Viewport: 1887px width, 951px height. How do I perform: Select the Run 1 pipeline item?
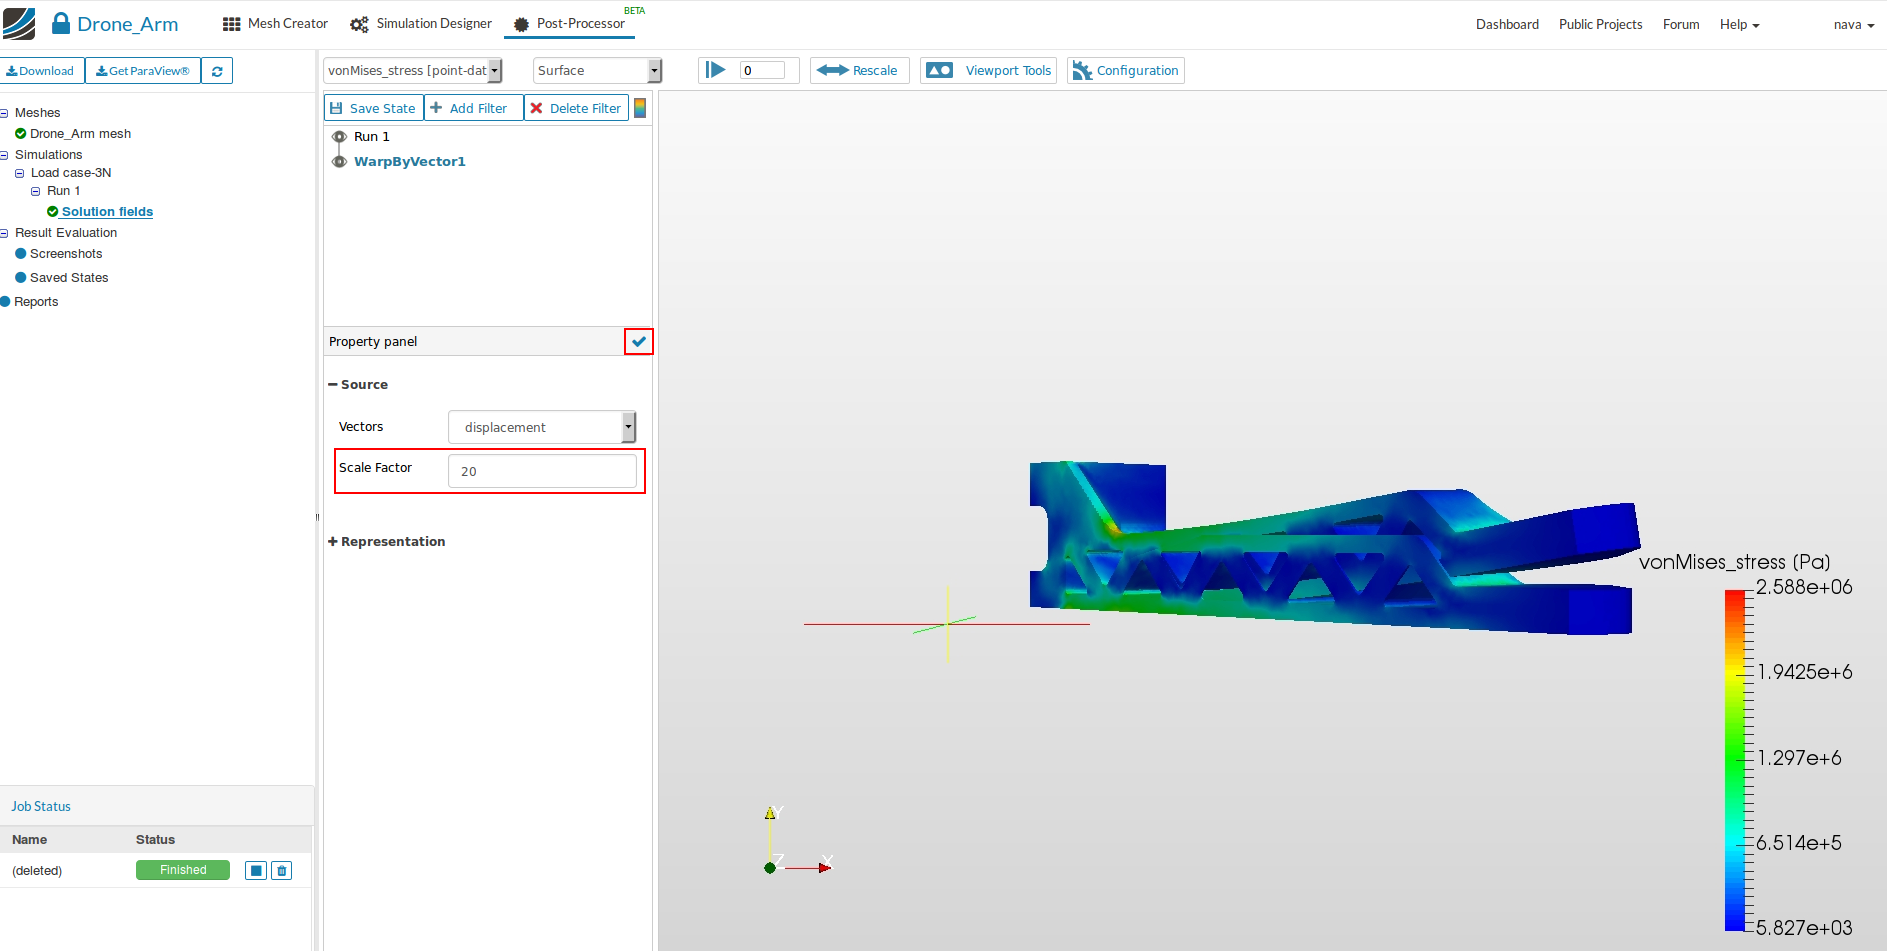(372, 137)
